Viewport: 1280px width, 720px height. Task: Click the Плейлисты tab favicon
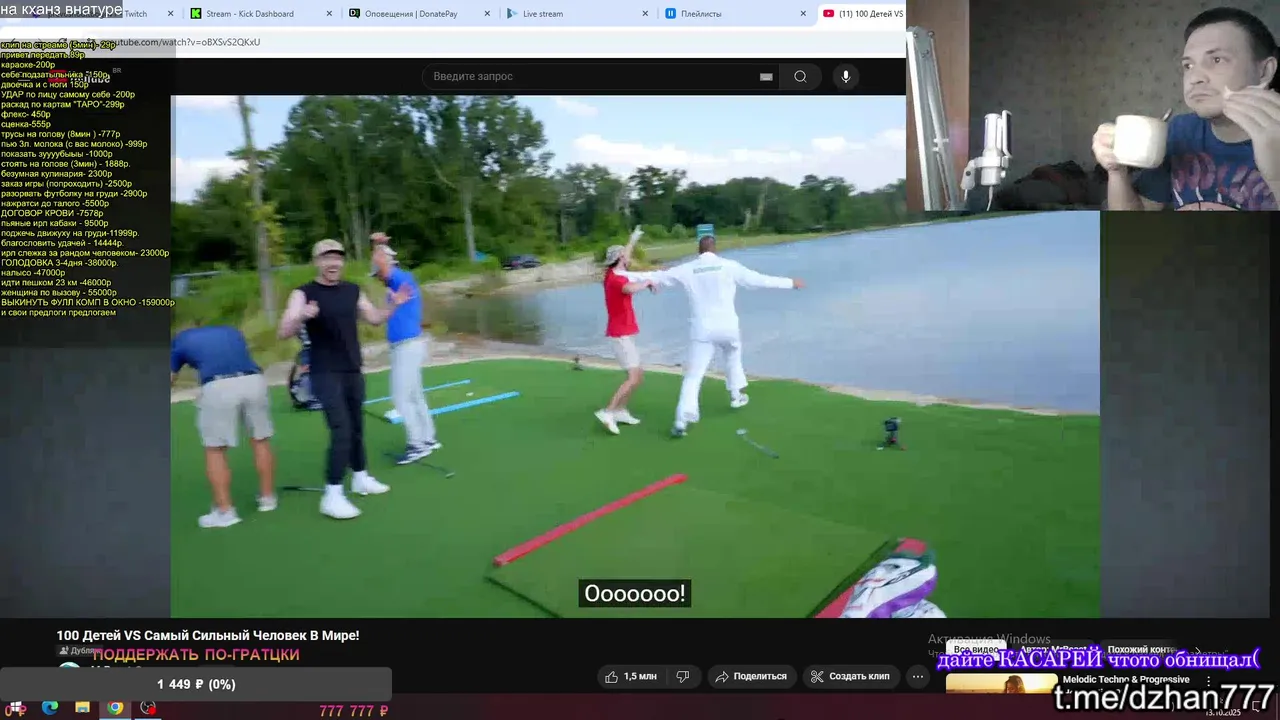[670, 14]
